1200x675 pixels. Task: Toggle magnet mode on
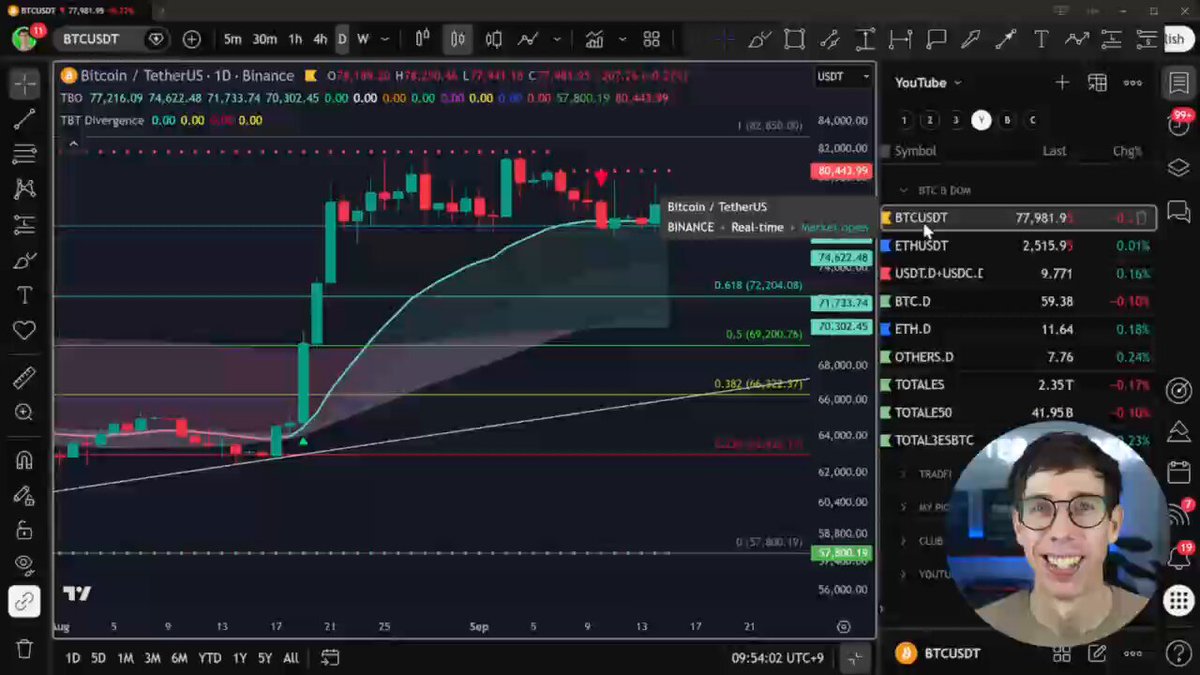pyautogui.click(x=24, y=460)
